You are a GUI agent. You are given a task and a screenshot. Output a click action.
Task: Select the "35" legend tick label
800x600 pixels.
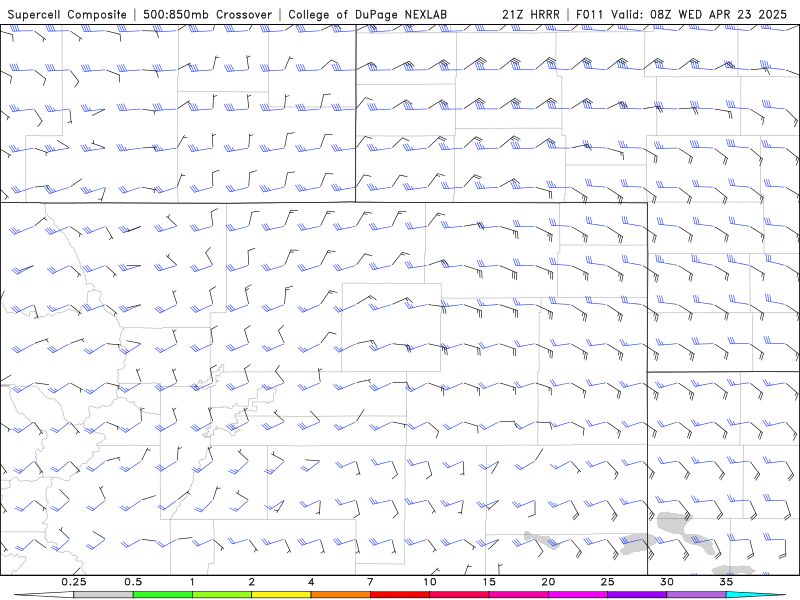[726, 582]
